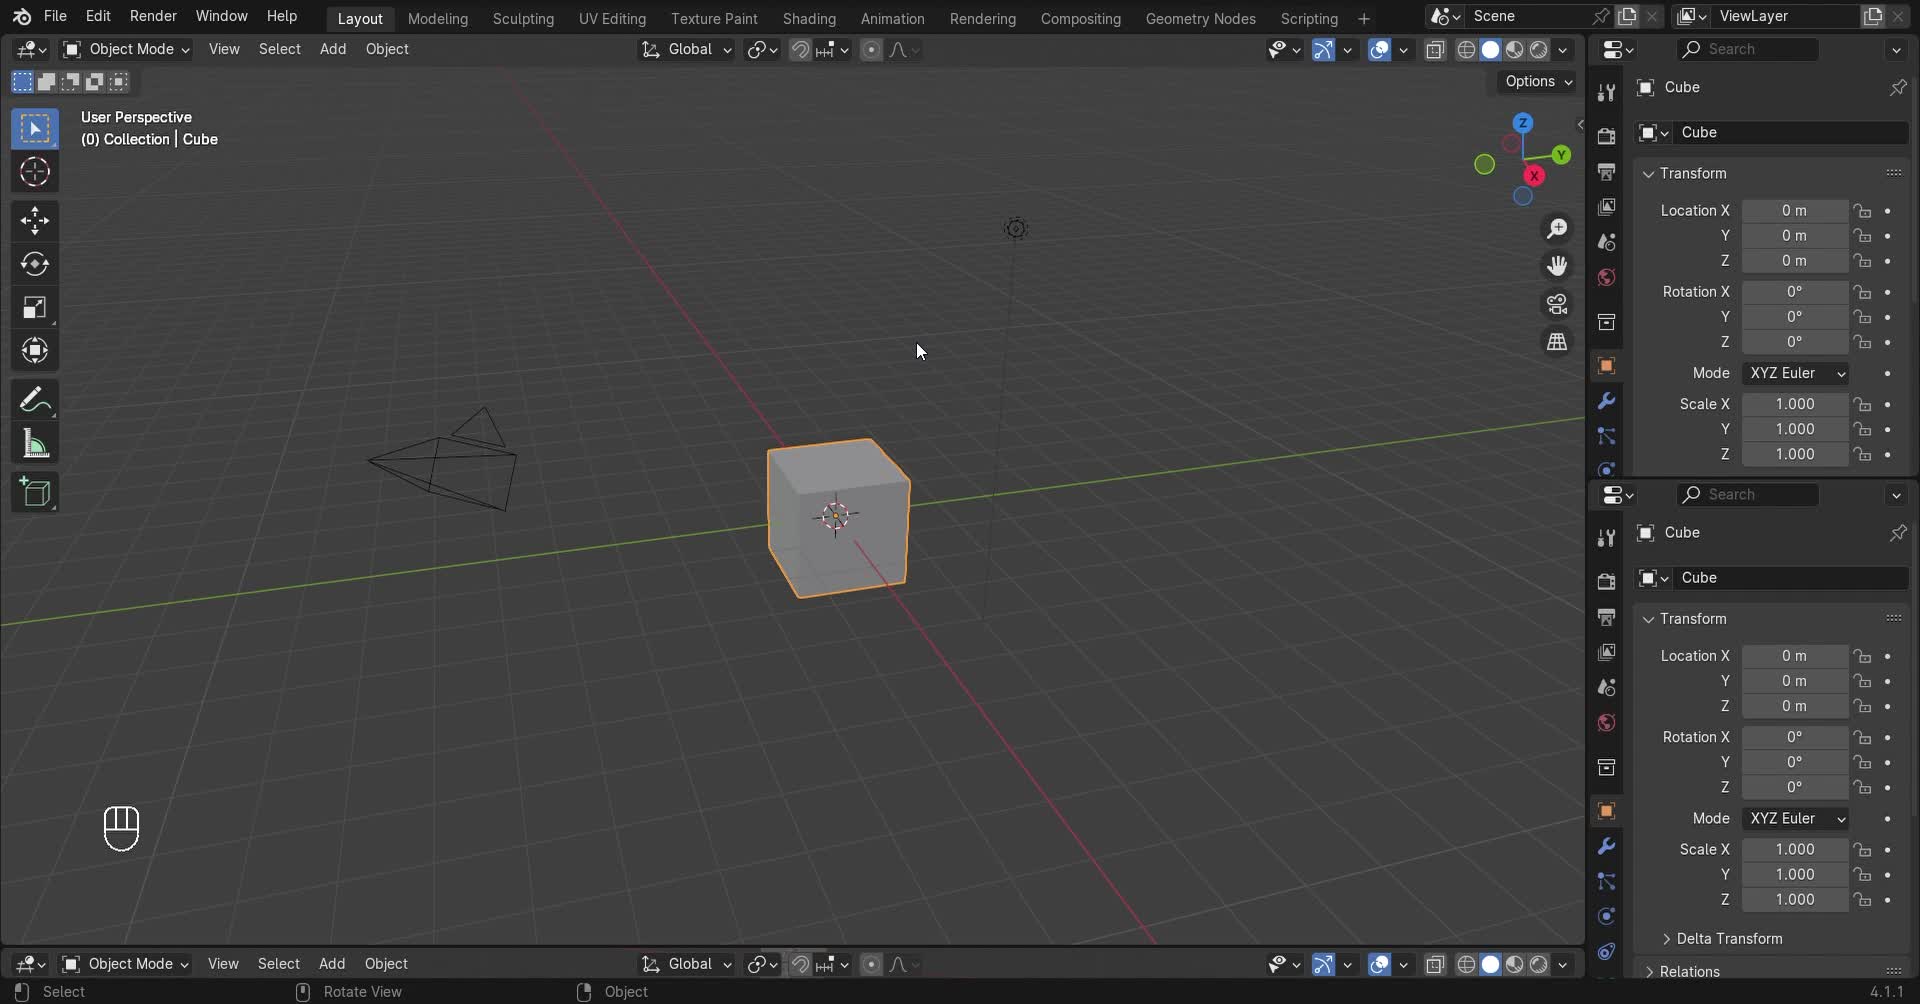Toggle show overlays in top header
The width and height of the screenshot is (1920, 1004).
click(x=1379, y=50)
